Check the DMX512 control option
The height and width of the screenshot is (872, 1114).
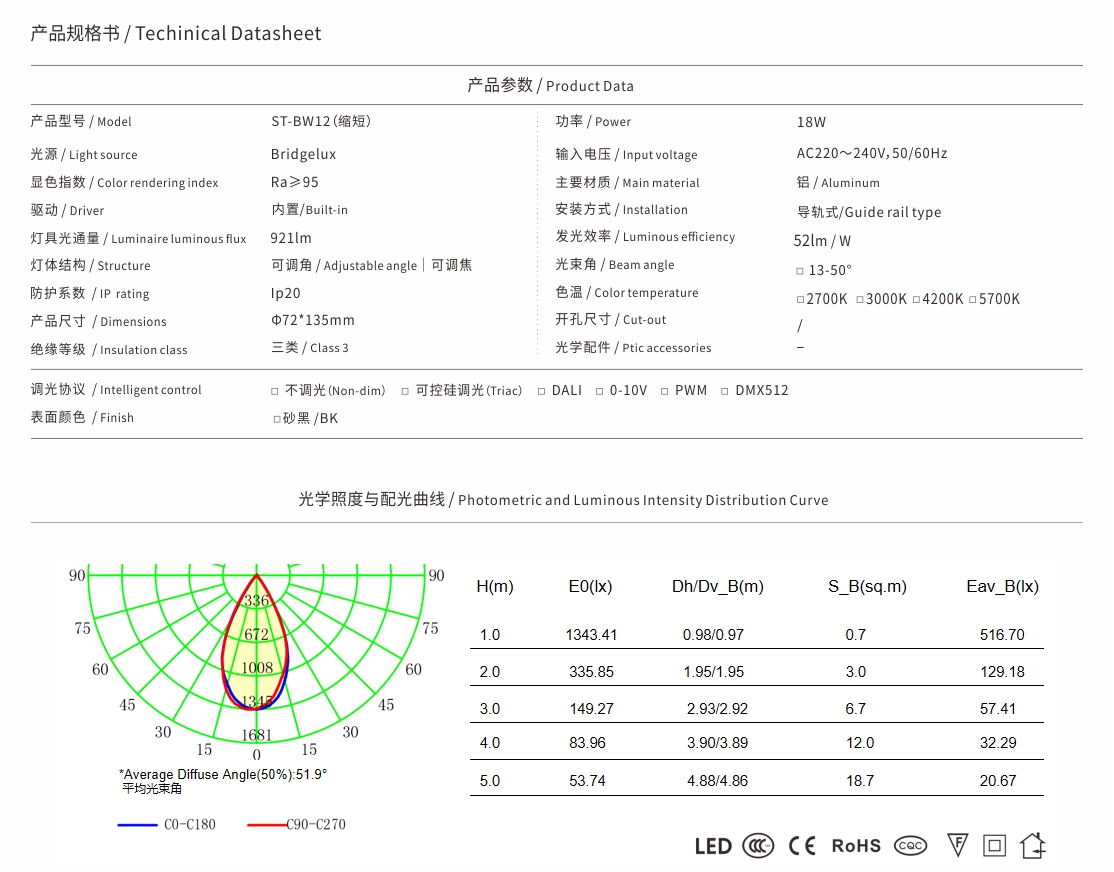[x=725, y=392]
